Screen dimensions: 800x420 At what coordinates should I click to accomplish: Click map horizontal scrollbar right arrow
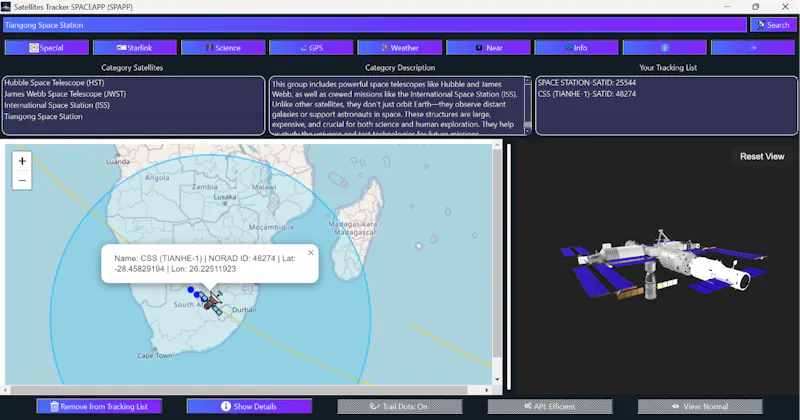pos(487,390)
